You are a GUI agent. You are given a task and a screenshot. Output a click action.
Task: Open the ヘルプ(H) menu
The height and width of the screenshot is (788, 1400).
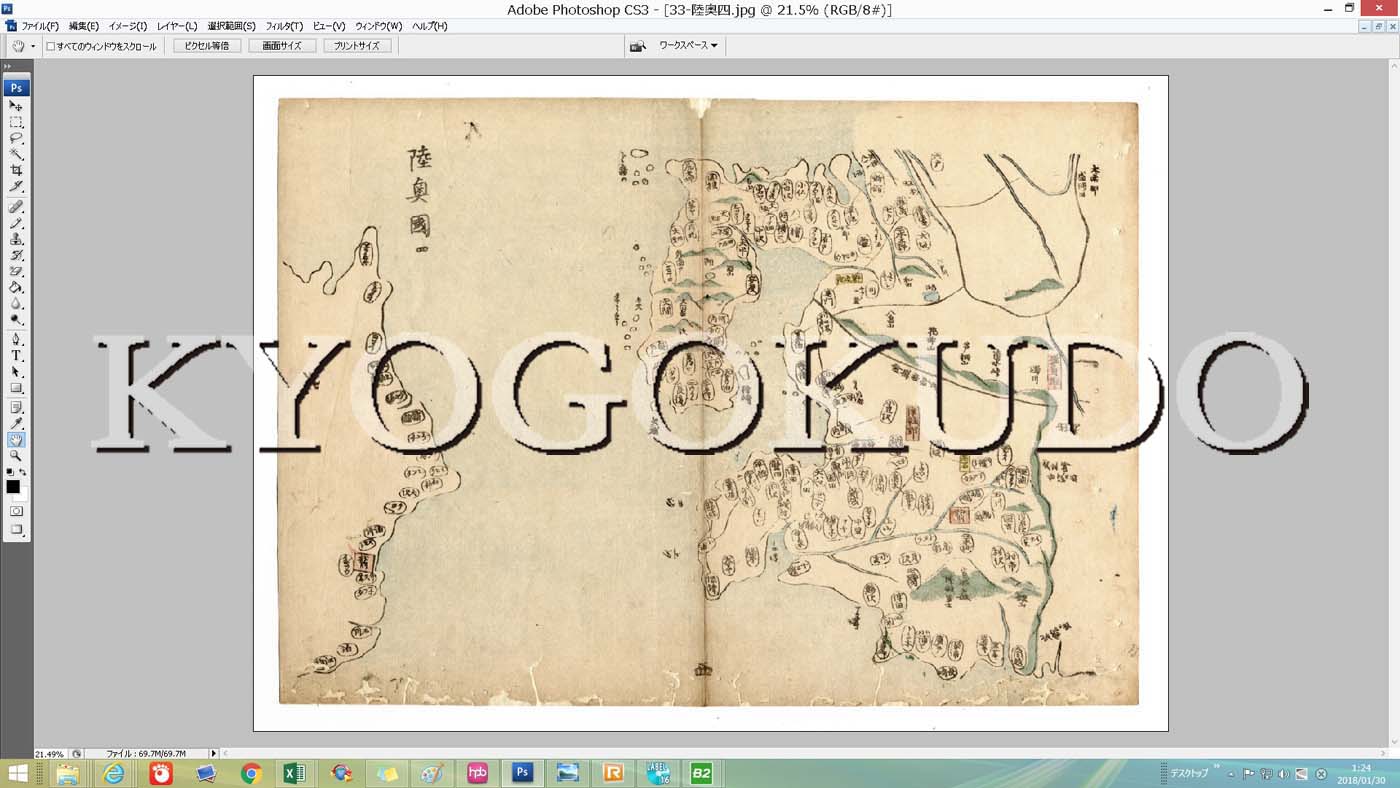point(430,26)
